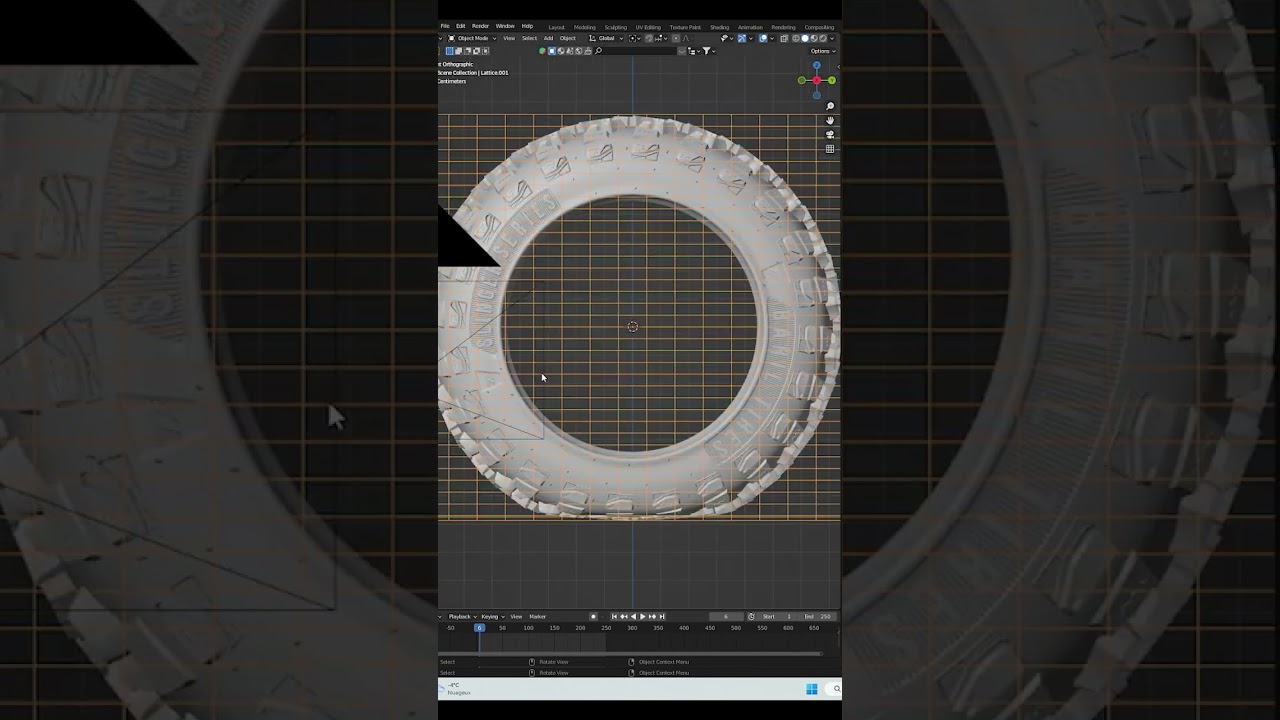The height and width of the screenshot is (720, 1280).
Task: Toggle viewport gizmos display
Action: click(742, 38)
